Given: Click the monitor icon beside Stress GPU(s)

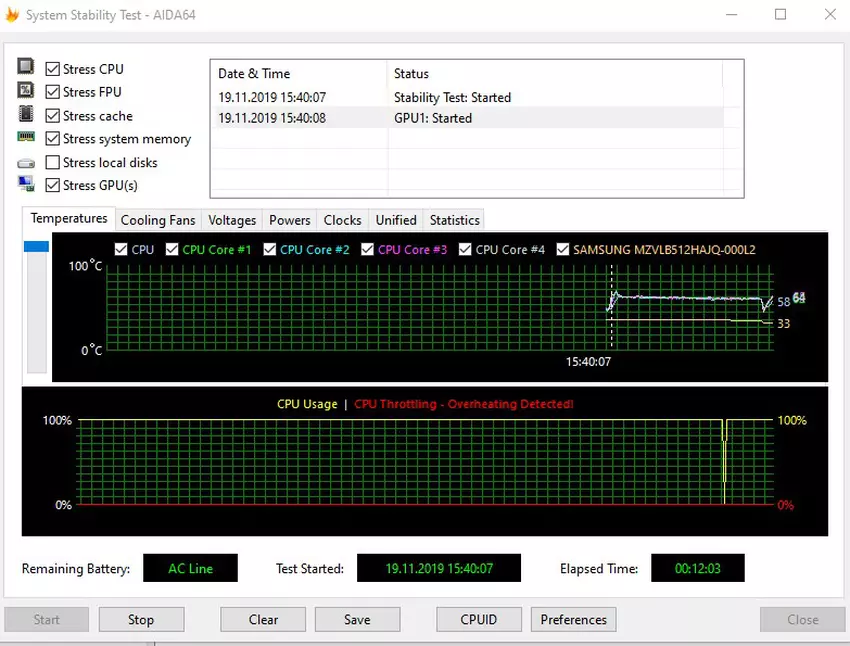Looking at the screenshot, I should pyautogui.click(x=26, y=184).
